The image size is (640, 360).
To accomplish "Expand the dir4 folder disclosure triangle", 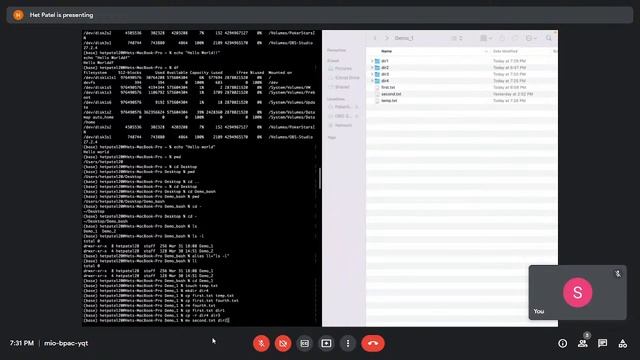I will [372, 81].
